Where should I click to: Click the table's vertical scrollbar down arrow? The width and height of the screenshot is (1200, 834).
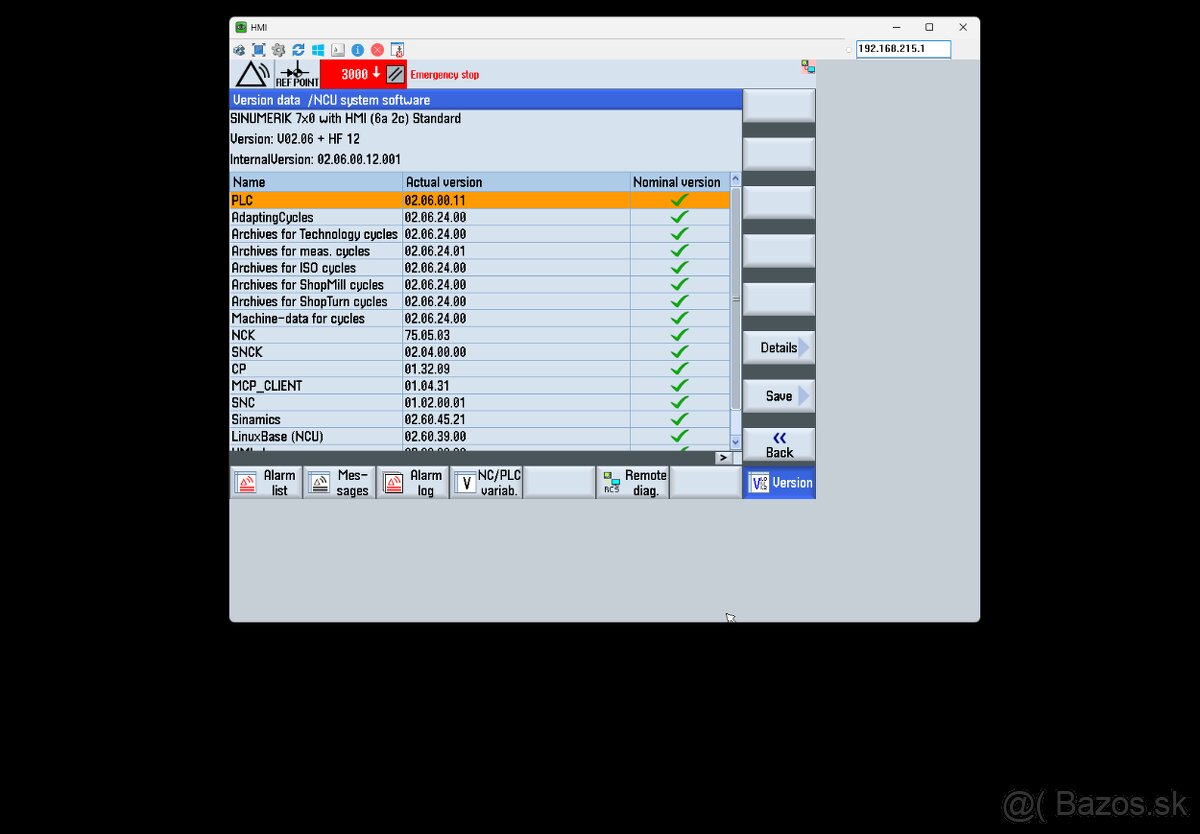pos(736,442)
